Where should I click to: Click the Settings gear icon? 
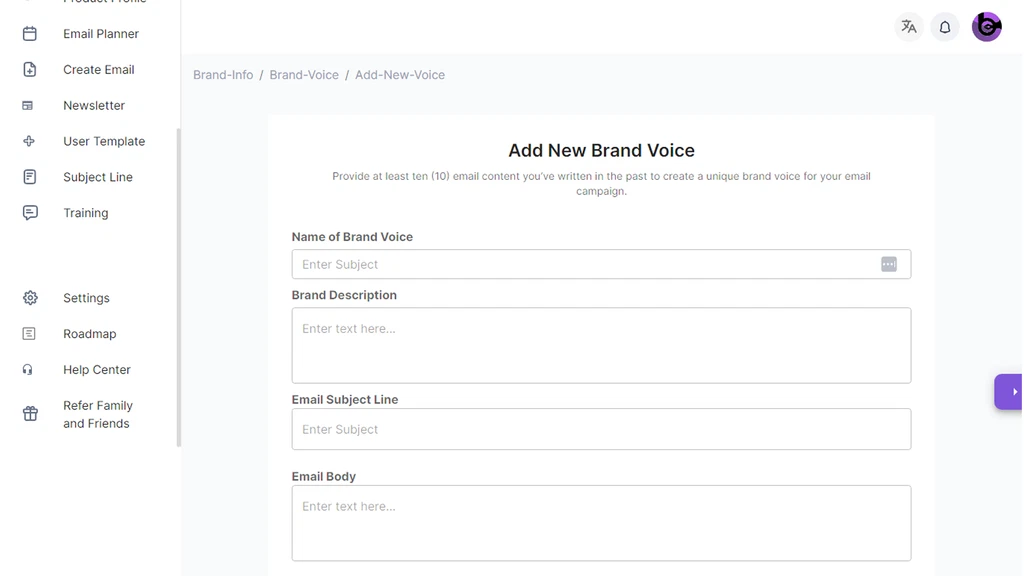30,298
